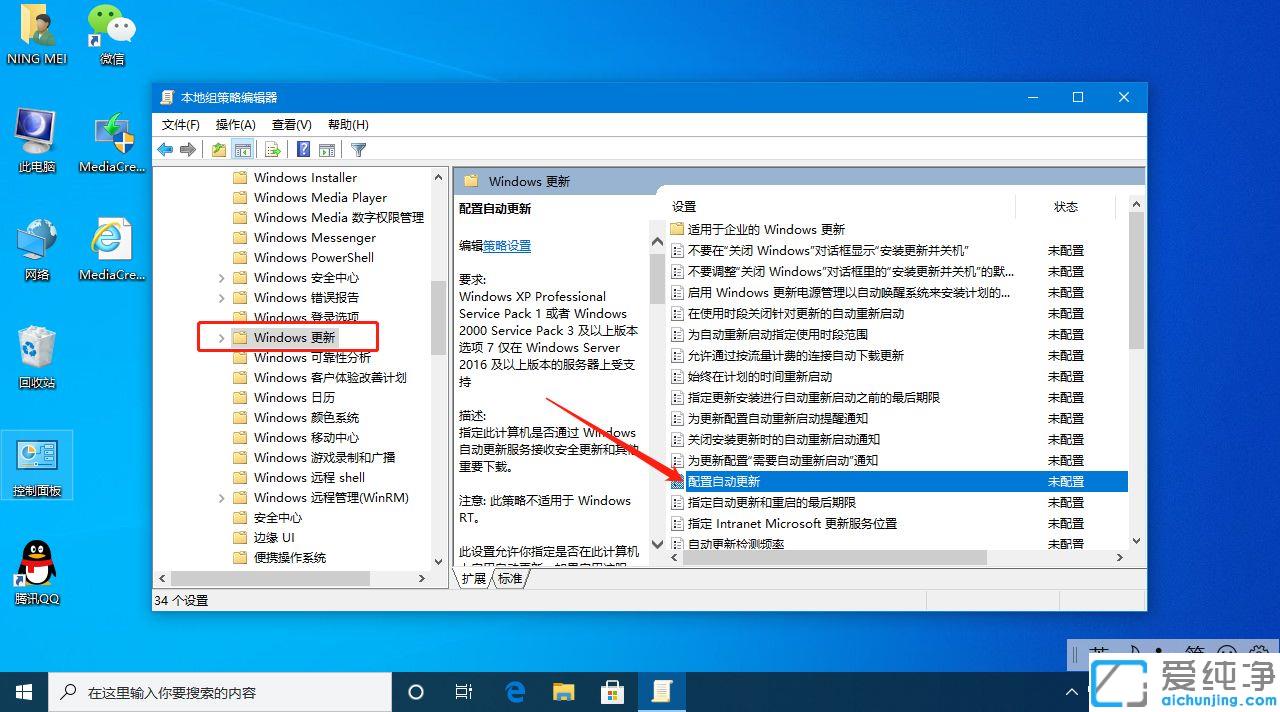Click the forward navigation arrow in the toolbar
The height and width of the screenshot is (712, 1280).
pyautogui.click(x=189, y=149)
